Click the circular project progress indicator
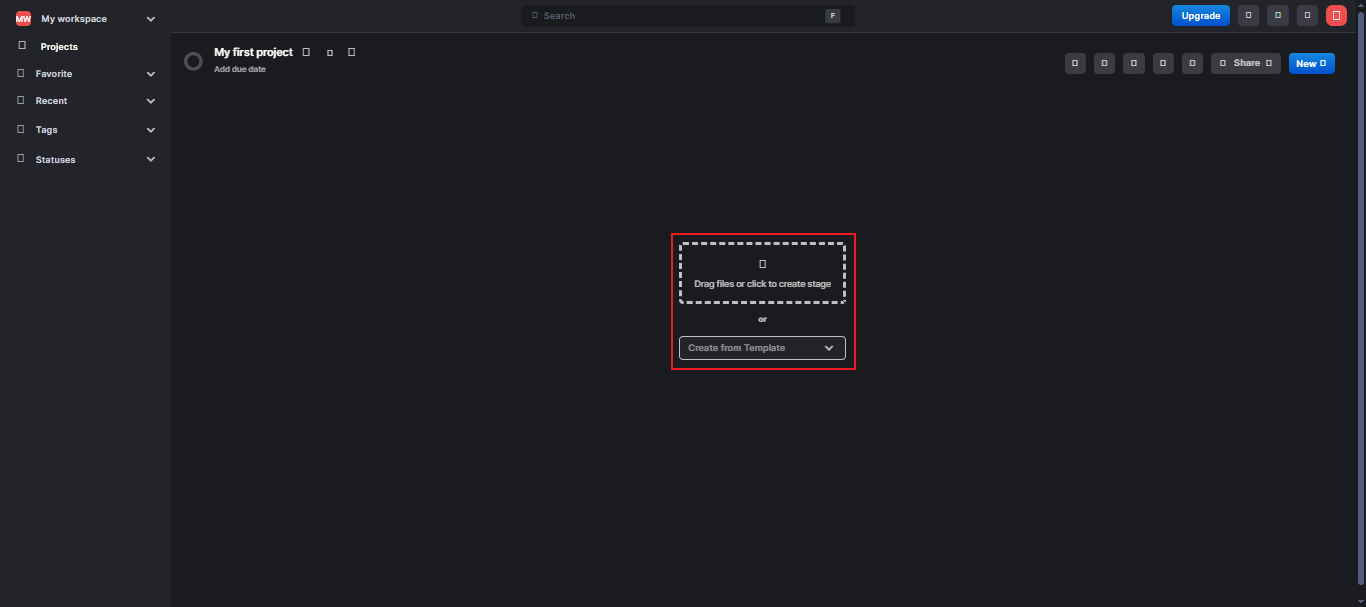Viewport: 1366px width, 607px height. 193,61
